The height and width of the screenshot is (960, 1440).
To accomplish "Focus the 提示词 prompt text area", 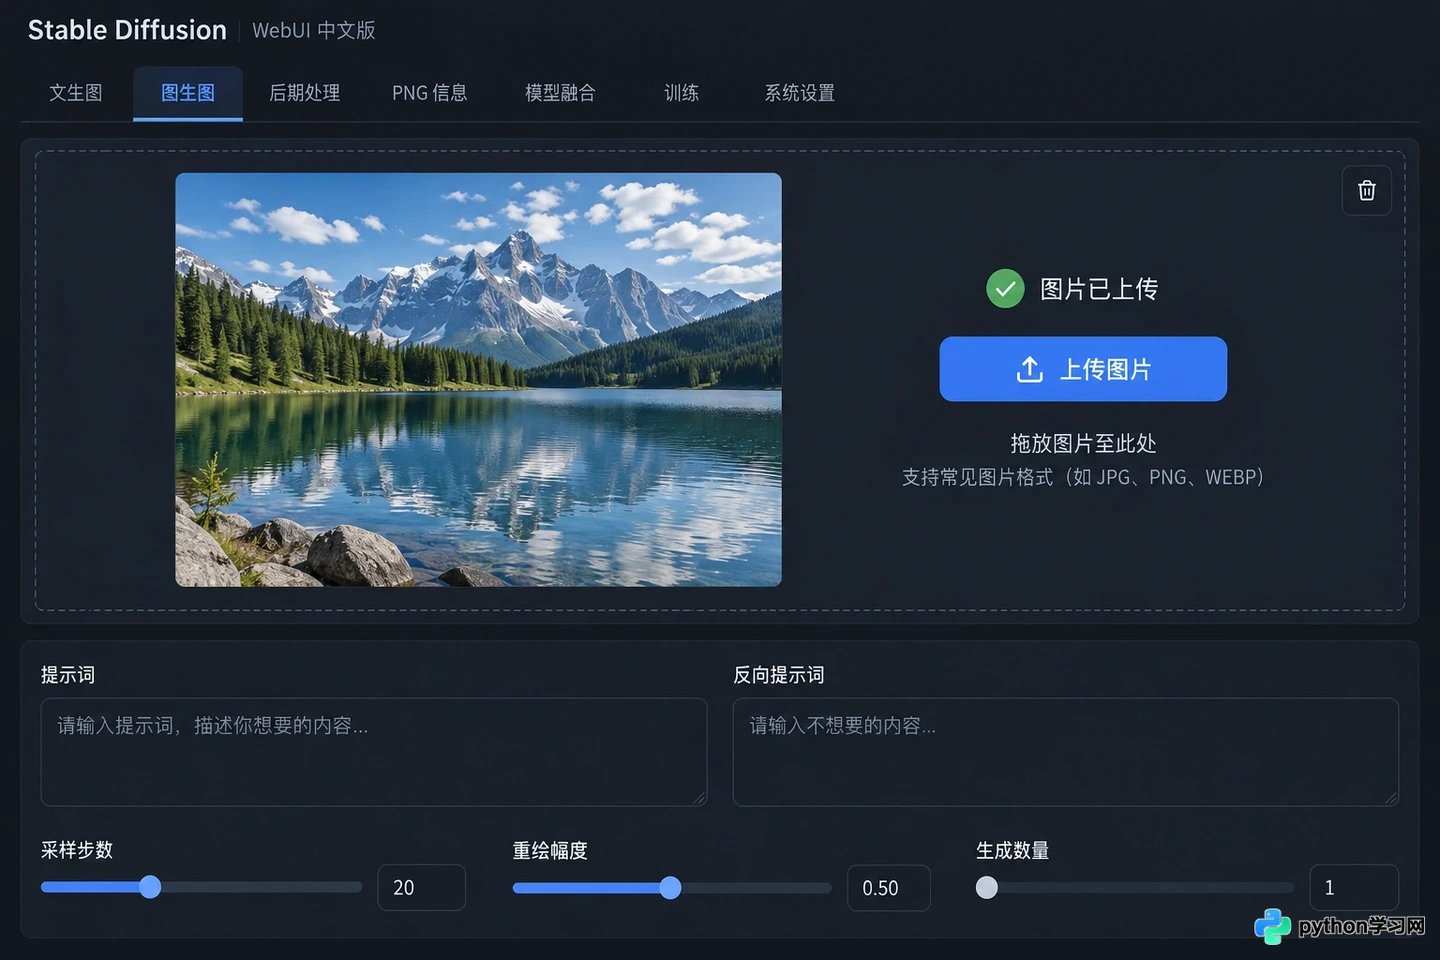I will (x=374, y=752).
